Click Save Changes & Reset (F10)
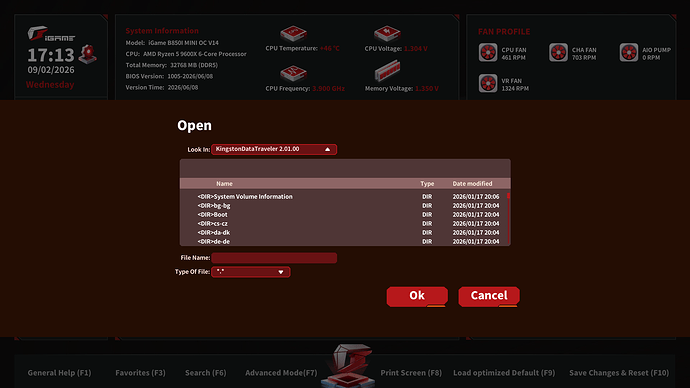 [x=619, y=373]
